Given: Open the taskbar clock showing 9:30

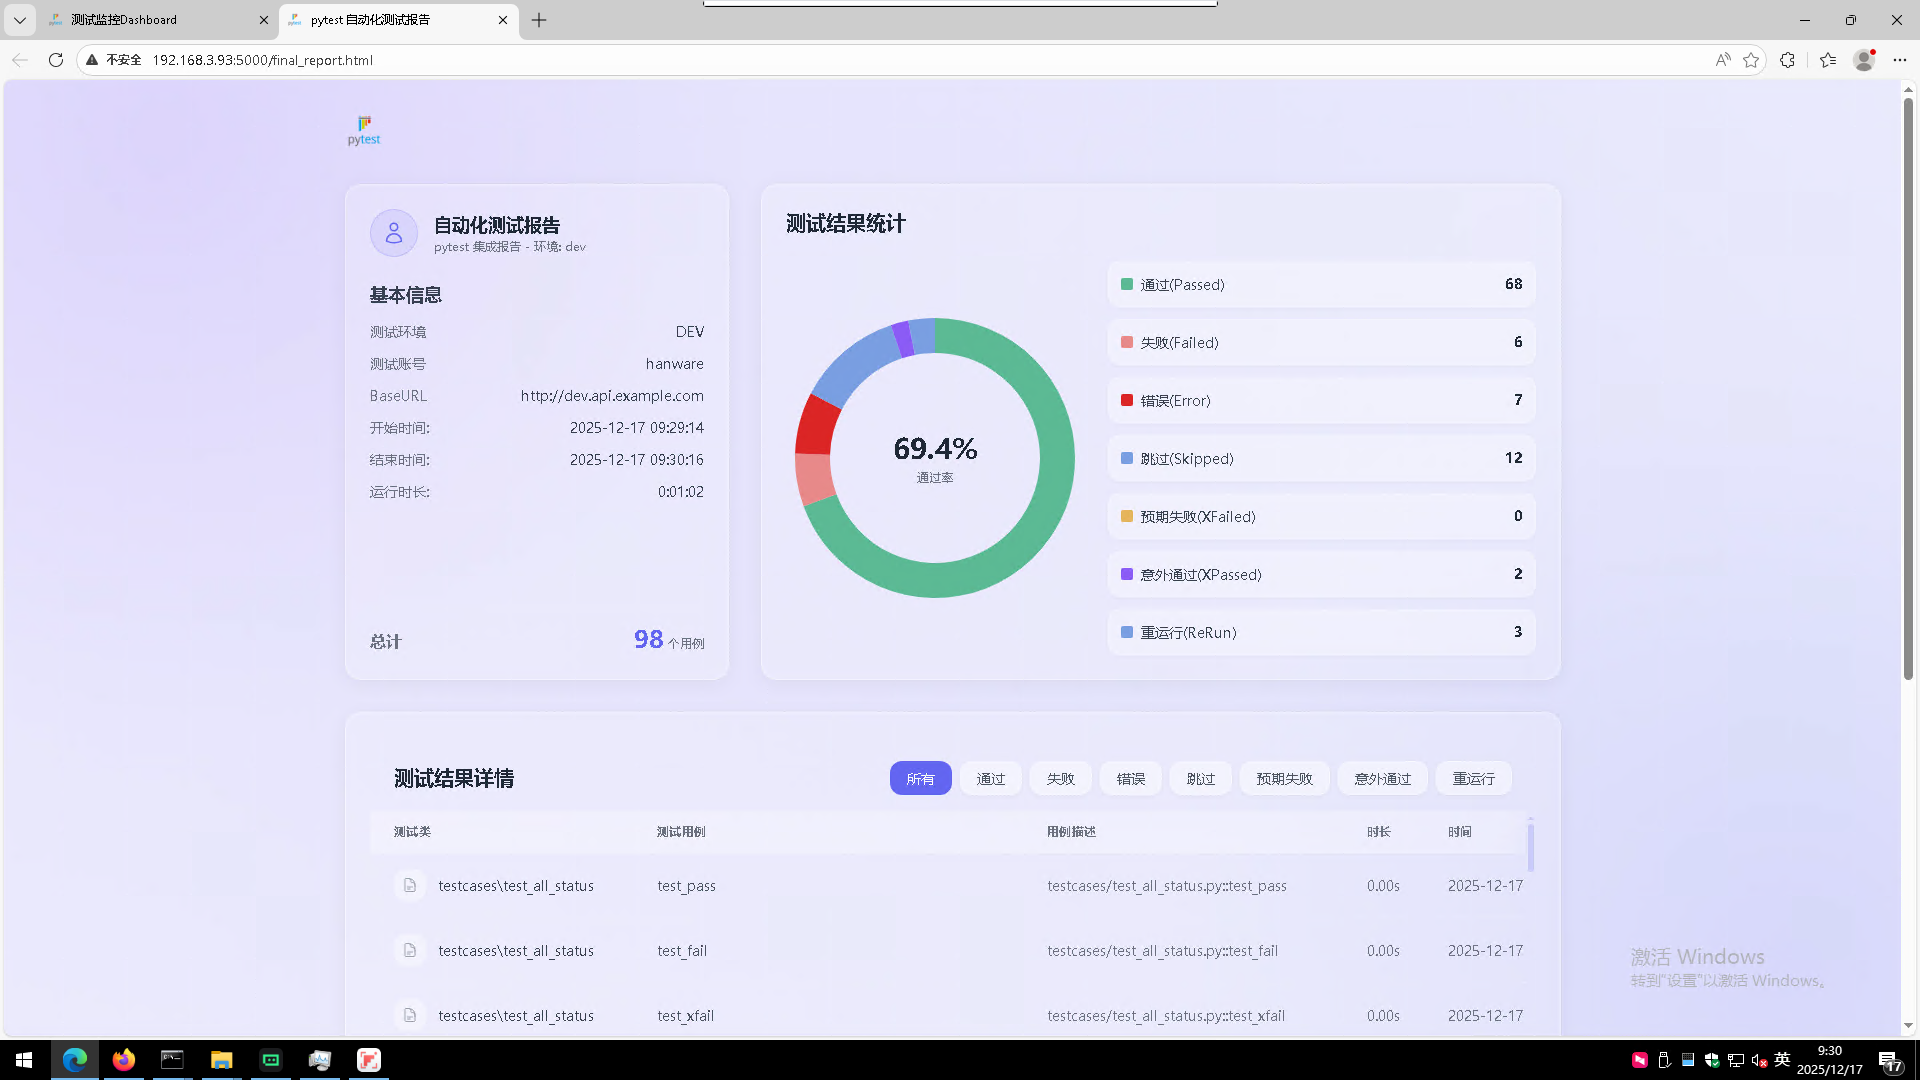Looking at the screenshot, I should tap(1830, 1060).
